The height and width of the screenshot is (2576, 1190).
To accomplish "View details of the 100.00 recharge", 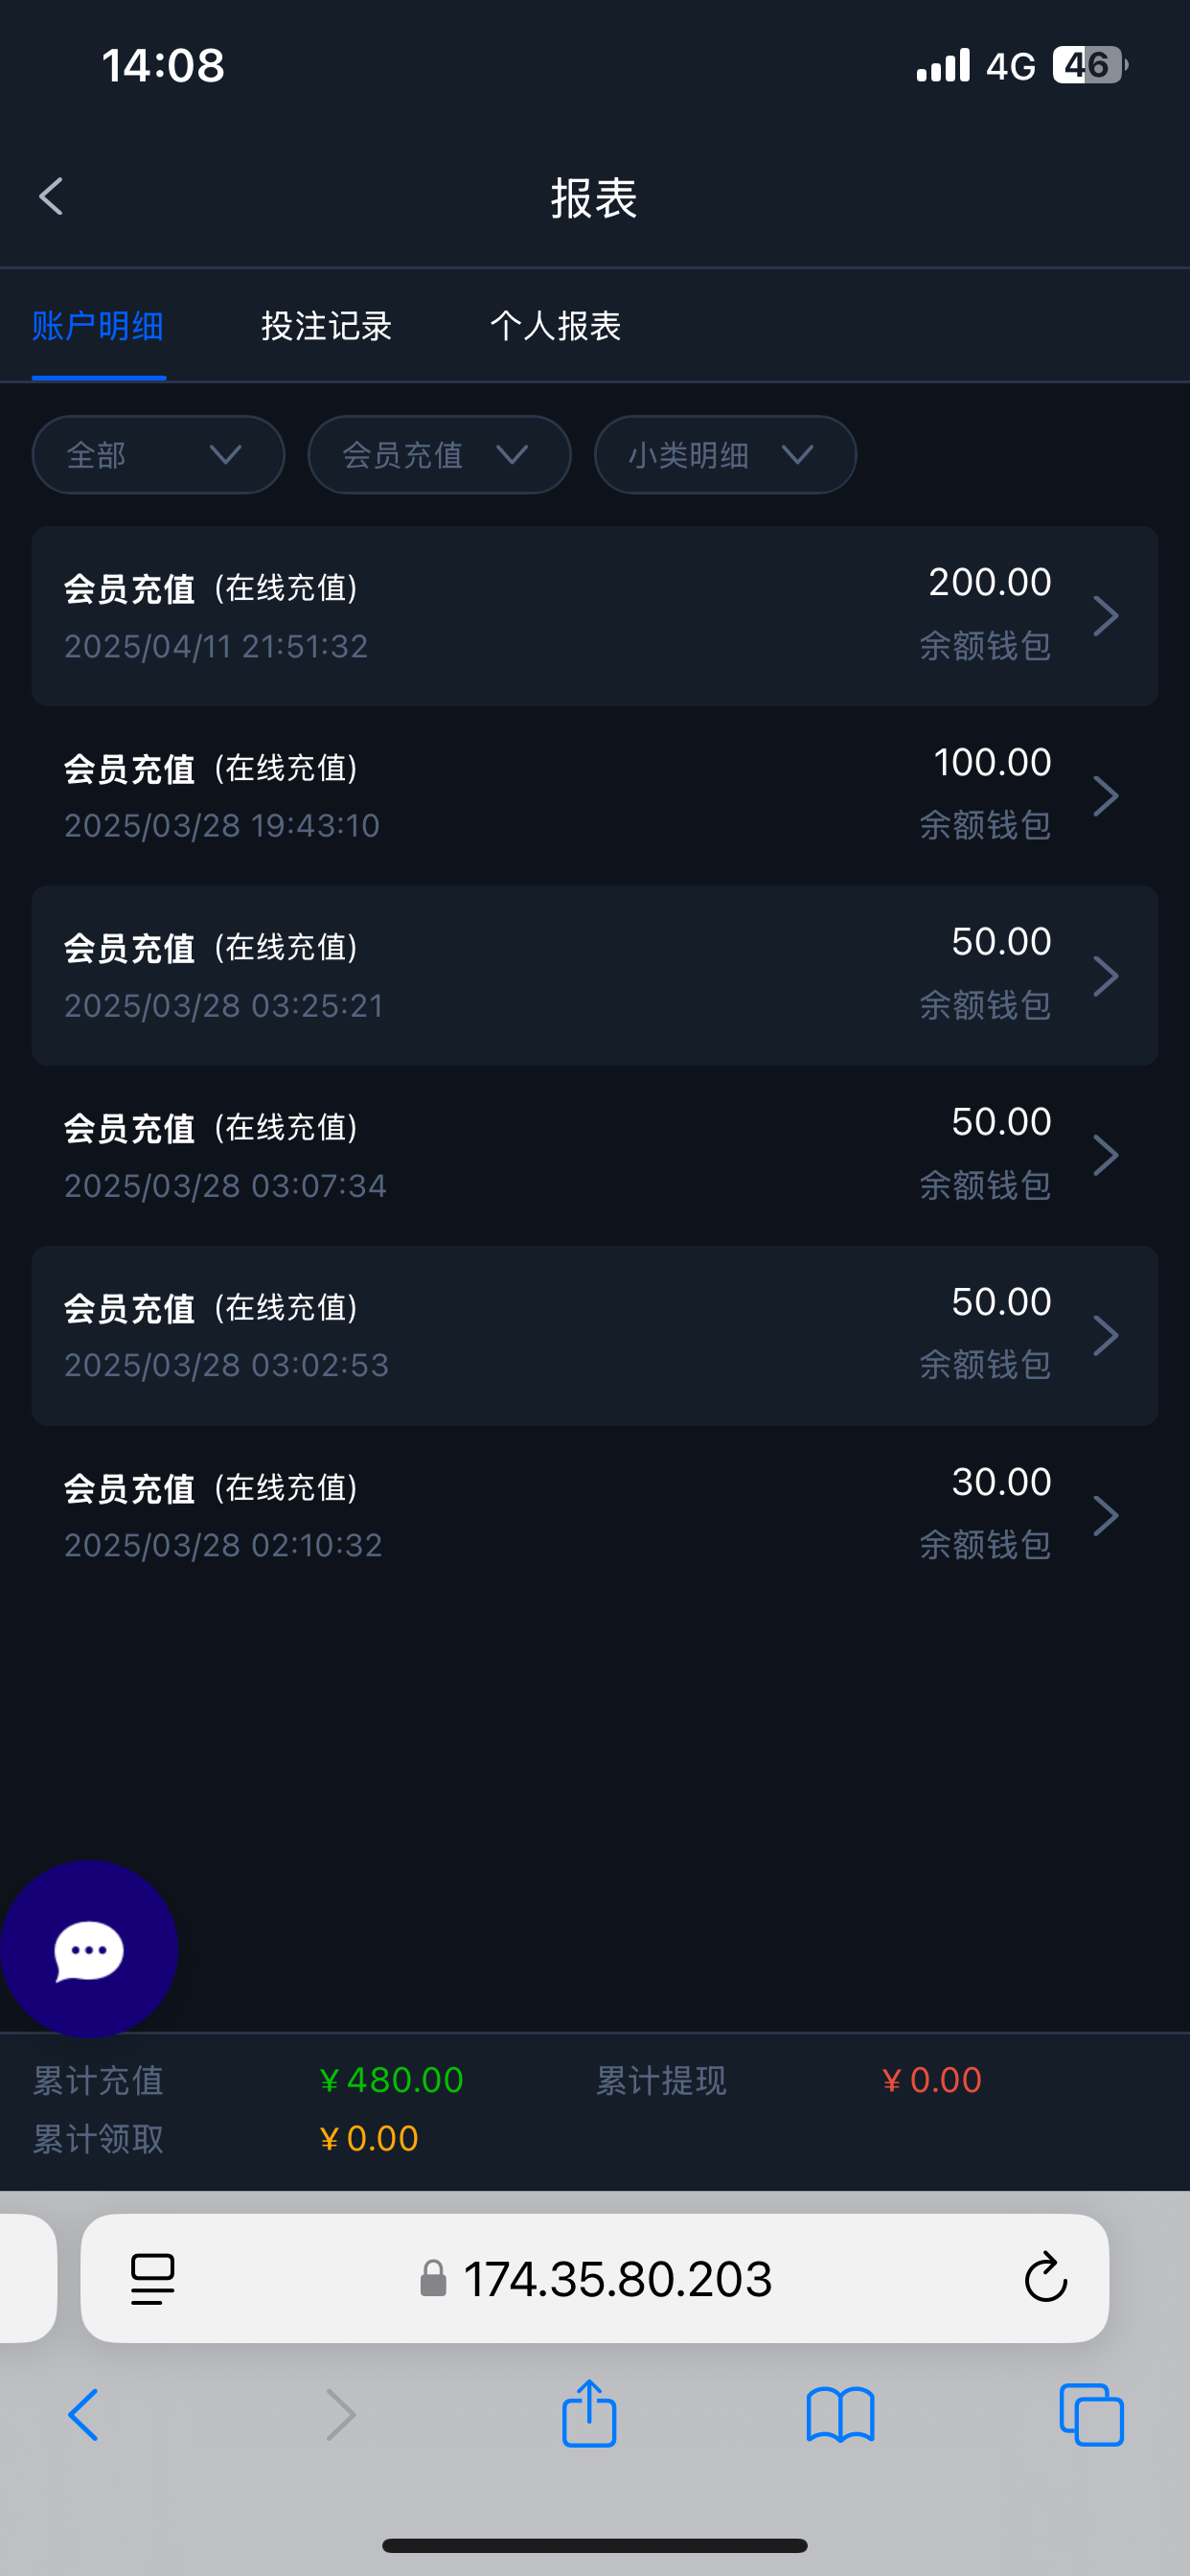I will click(x=594, y=796).
